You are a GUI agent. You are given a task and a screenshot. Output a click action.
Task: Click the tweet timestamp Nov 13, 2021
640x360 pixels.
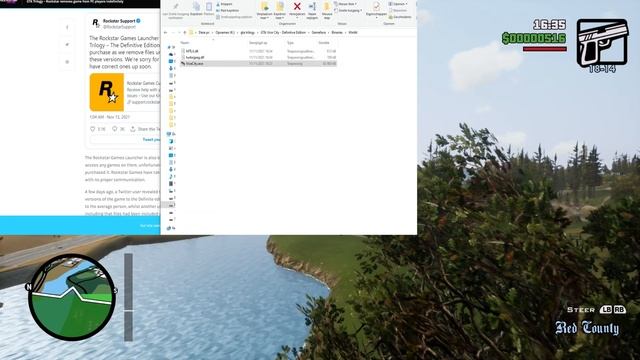pos(110,117)
